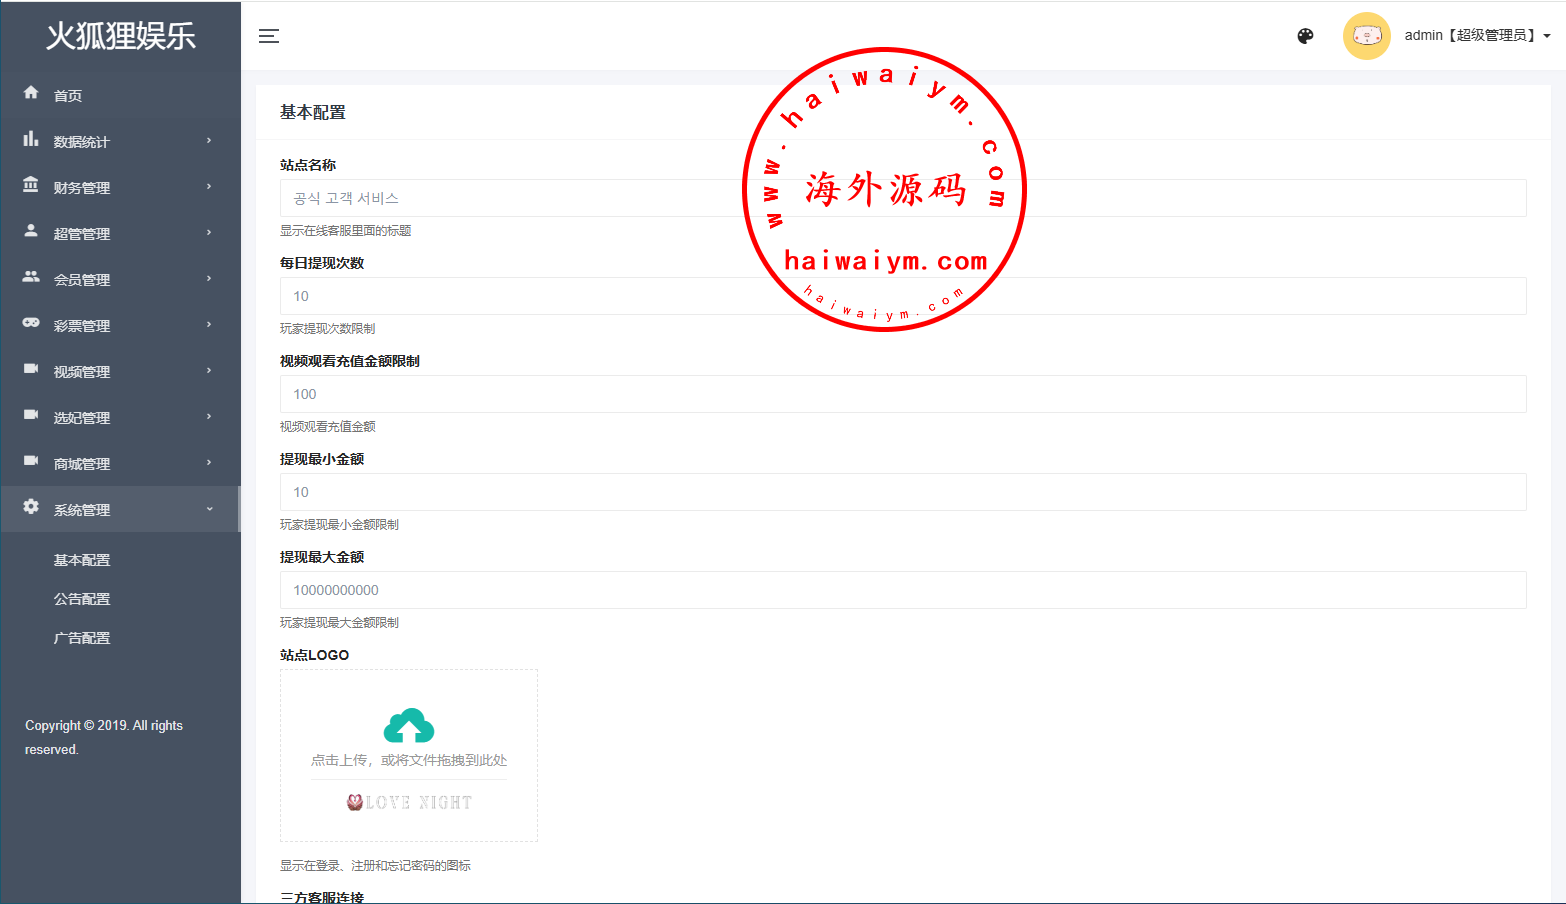1566x904 pixels.
Task: Click the admin avatar picture
Action: [1367, 36]
